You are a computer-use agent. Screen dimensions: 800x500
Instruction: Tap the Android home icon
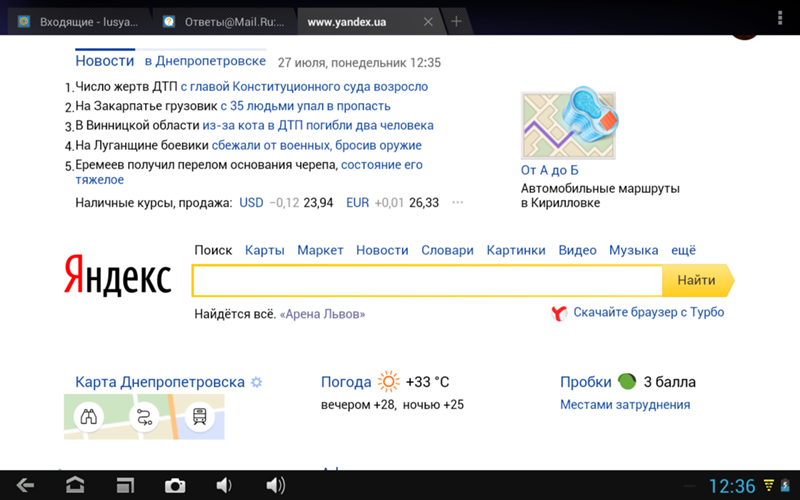75,485
